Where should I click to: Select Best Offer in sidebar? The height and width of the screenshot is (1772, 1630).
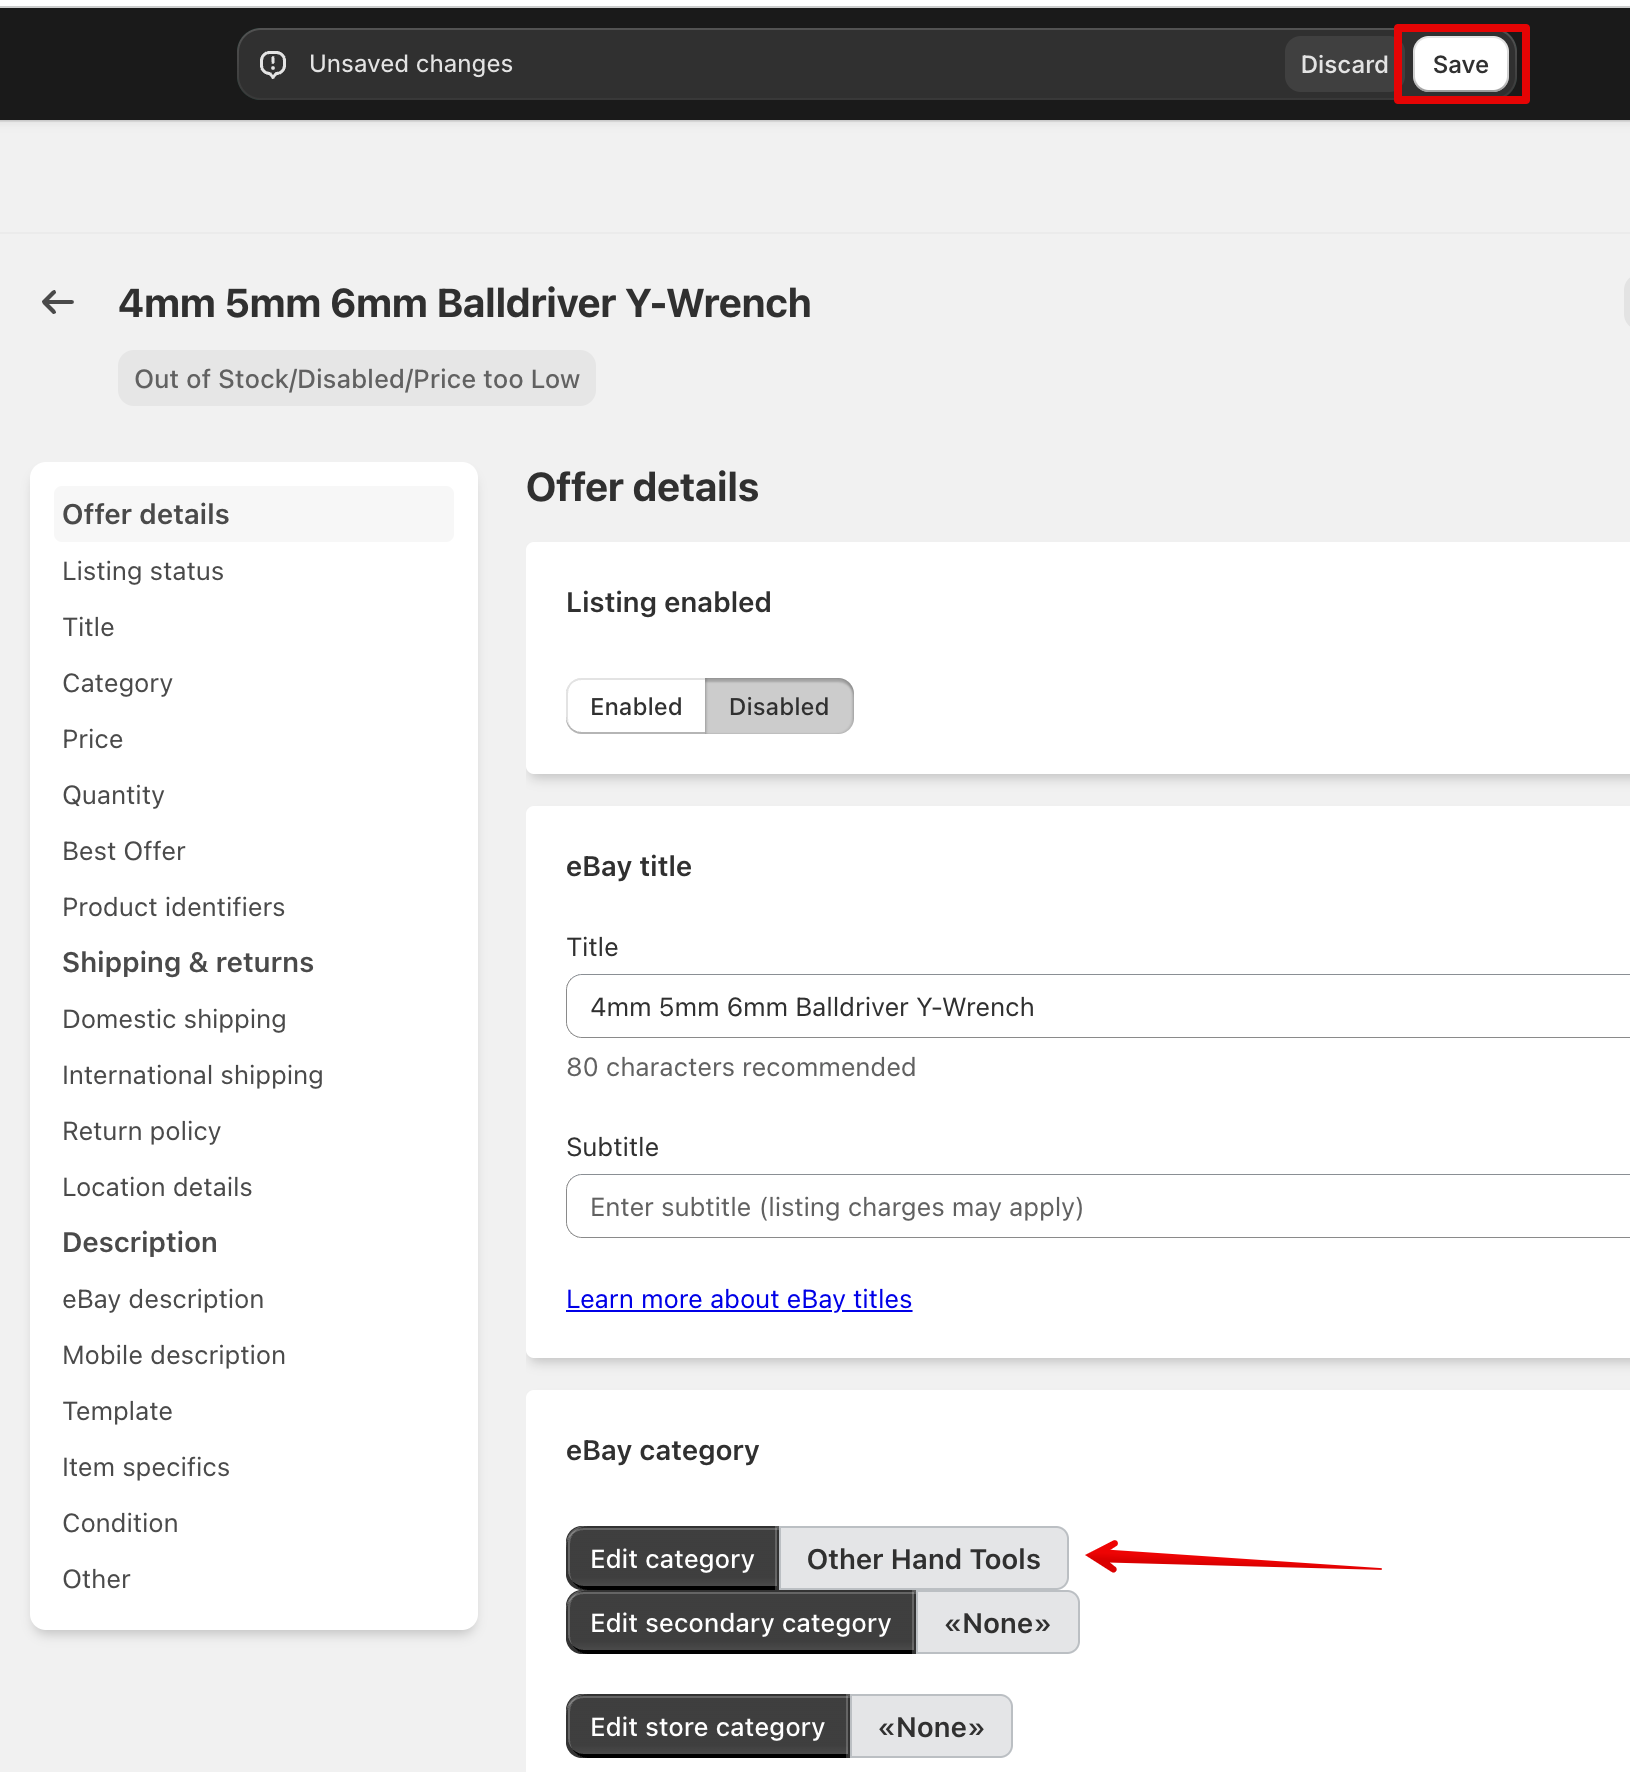[124, 851]
